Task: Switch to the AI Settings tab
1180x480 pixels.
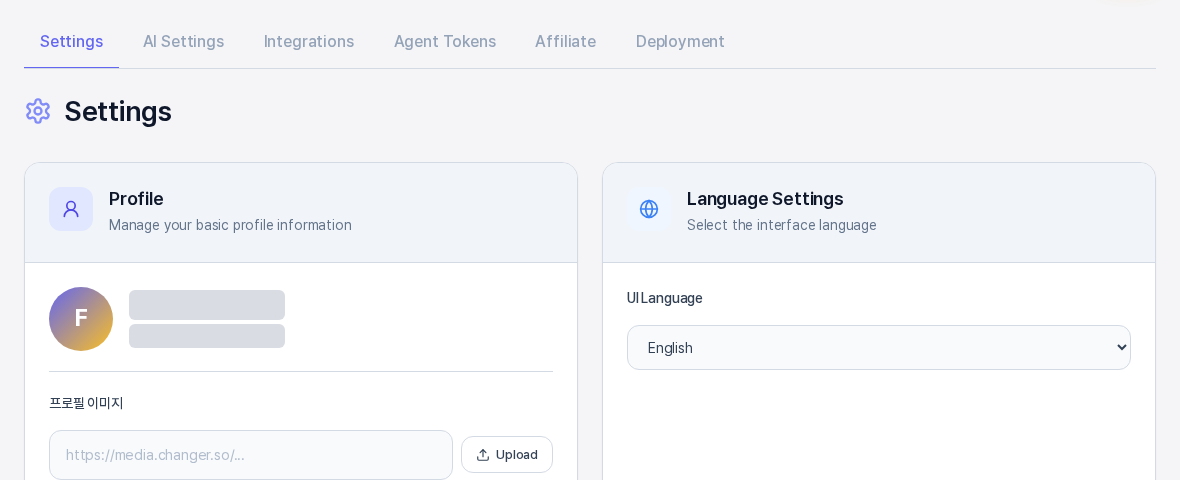Action: 184,41
